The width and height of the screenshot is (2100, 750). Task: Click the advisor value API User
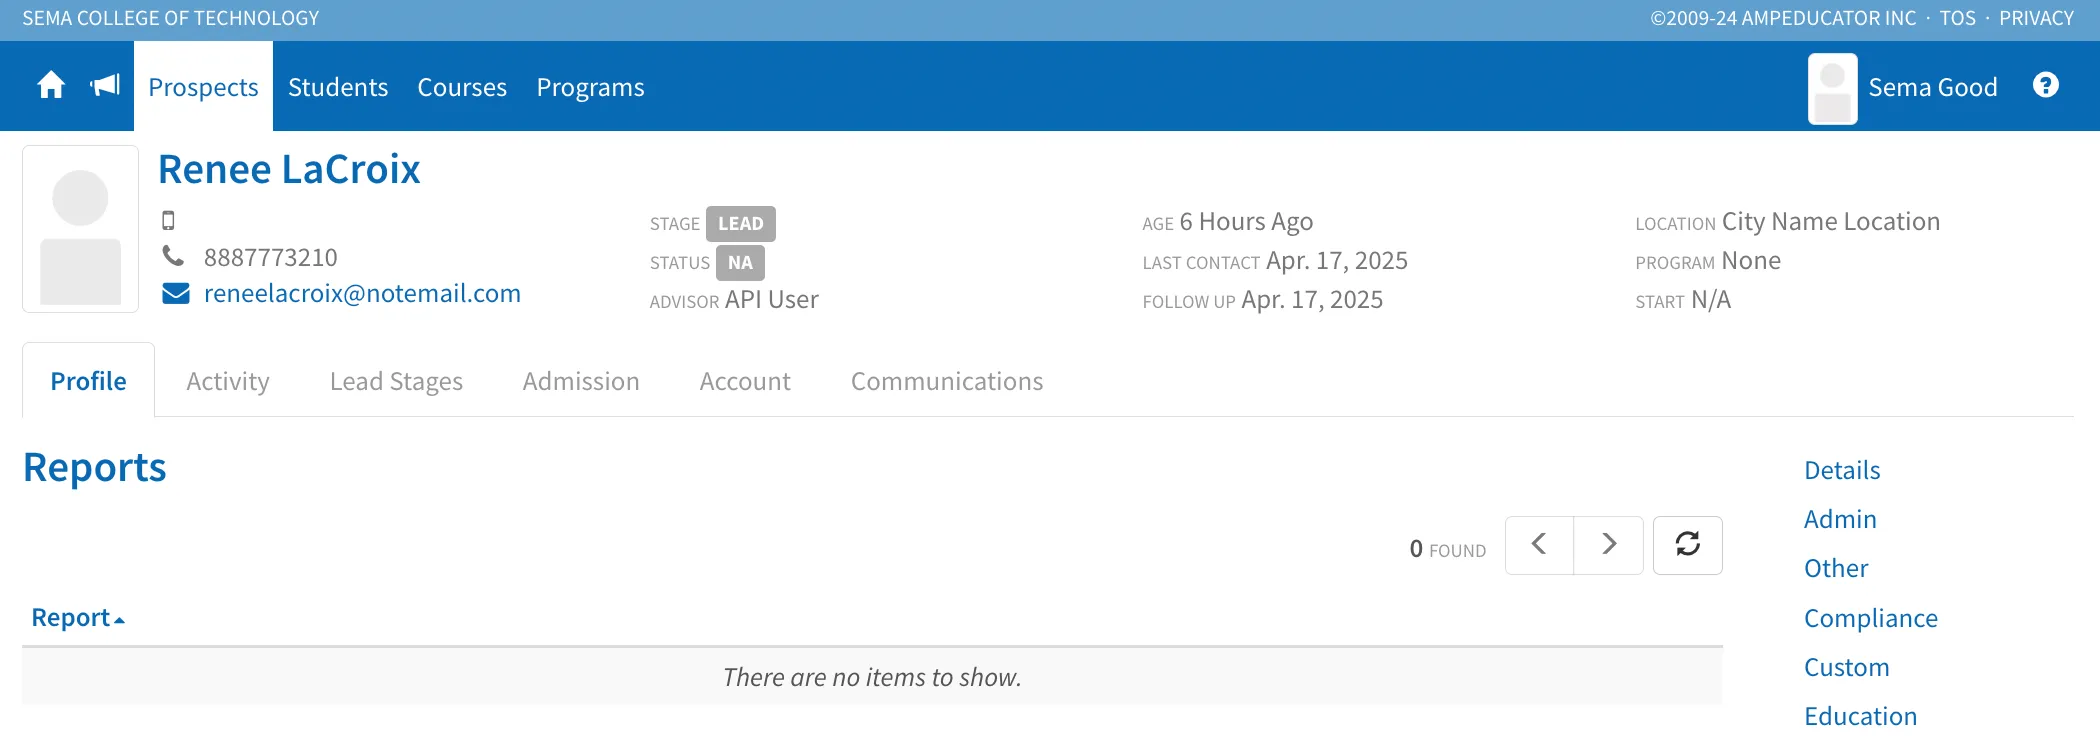click(x=772, y=300)
